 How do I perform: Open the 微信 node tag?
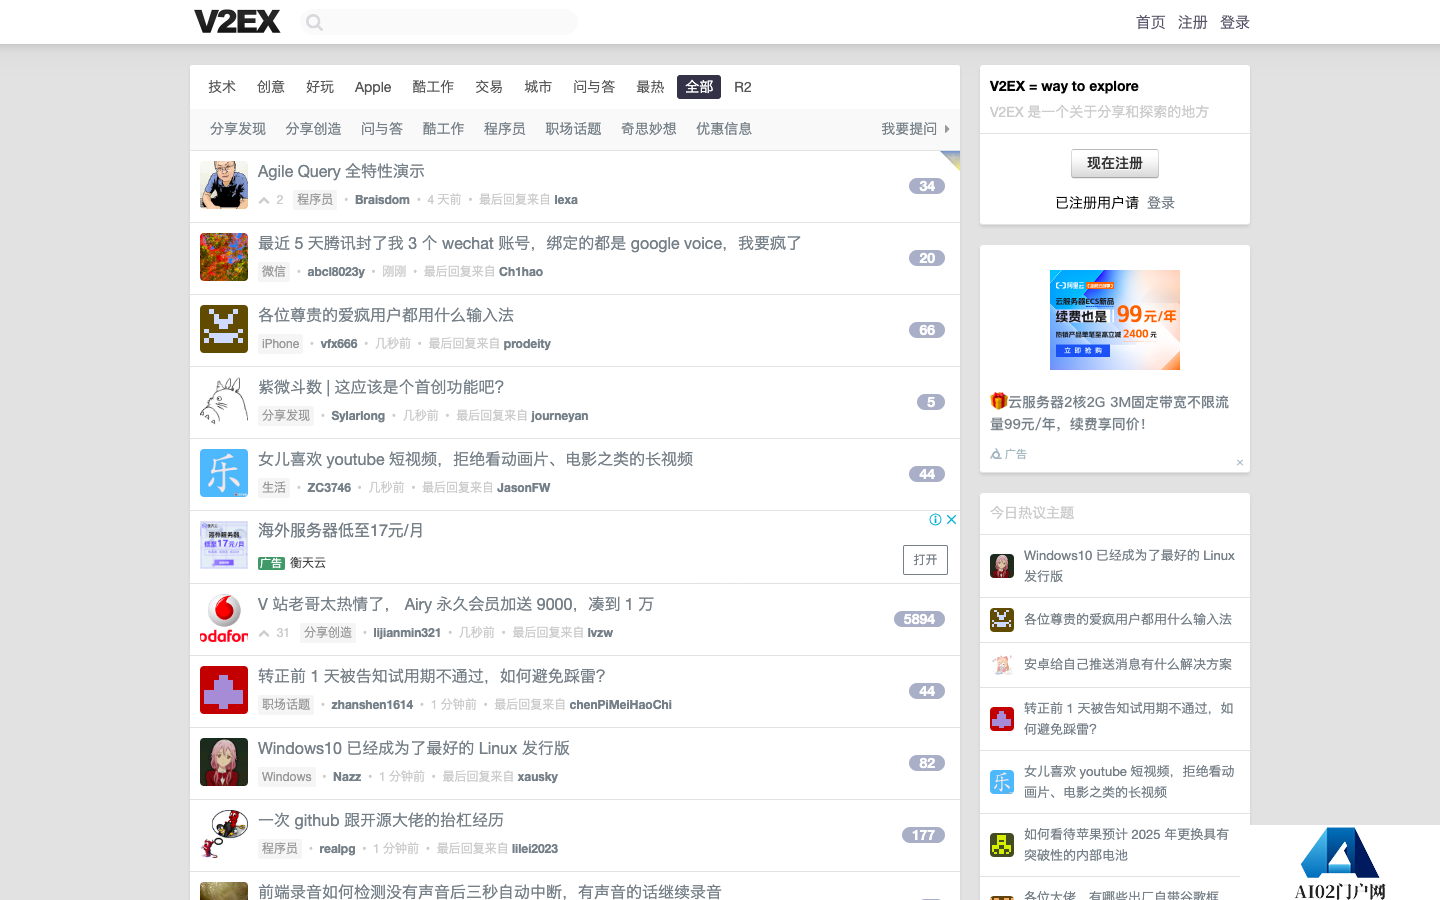(x=274, y=272)
